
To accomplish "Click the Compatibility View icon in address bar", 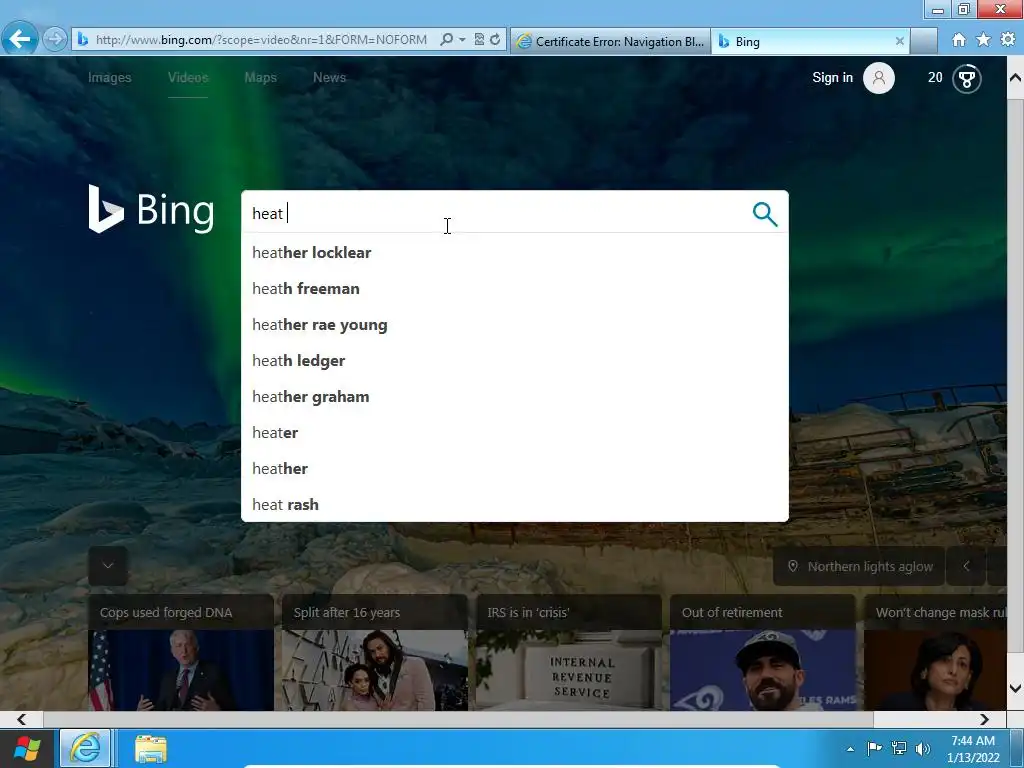I will coord(479,40).
